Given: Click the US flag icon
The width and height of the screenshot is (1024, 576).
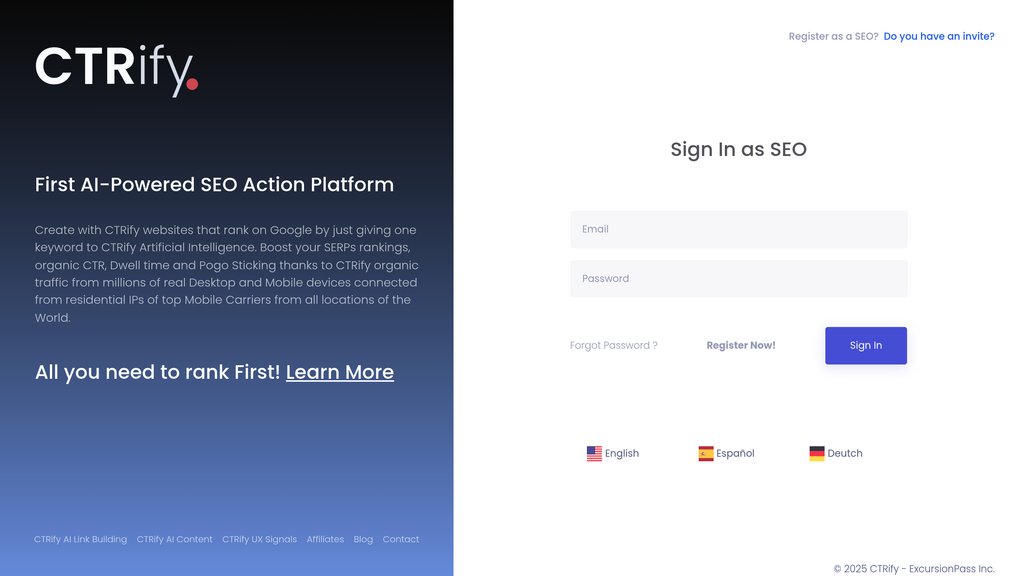Looking at the screenshot, I should click(x=594, y=453).
